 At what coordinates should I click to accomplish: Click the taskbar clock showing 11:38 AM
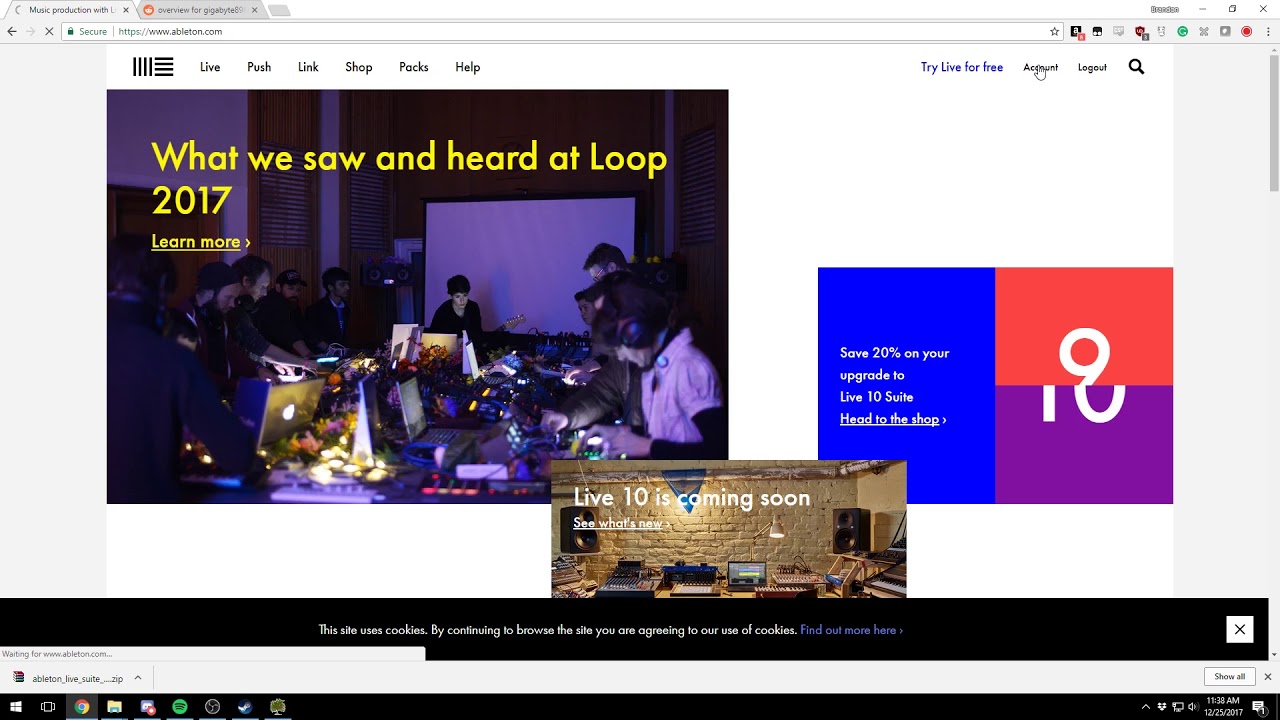click(1223, 707)
